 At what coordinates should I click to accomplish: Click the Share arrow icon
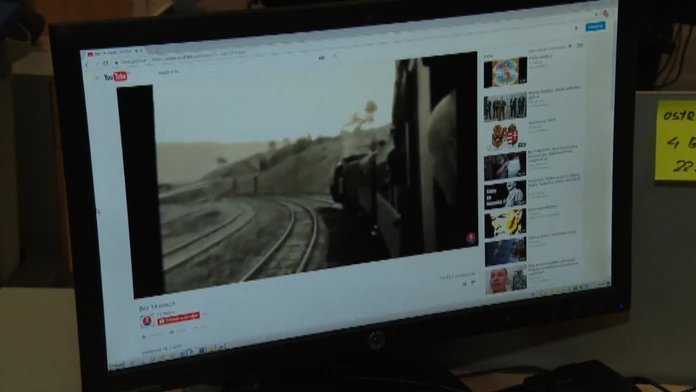(x=172, y=332)
